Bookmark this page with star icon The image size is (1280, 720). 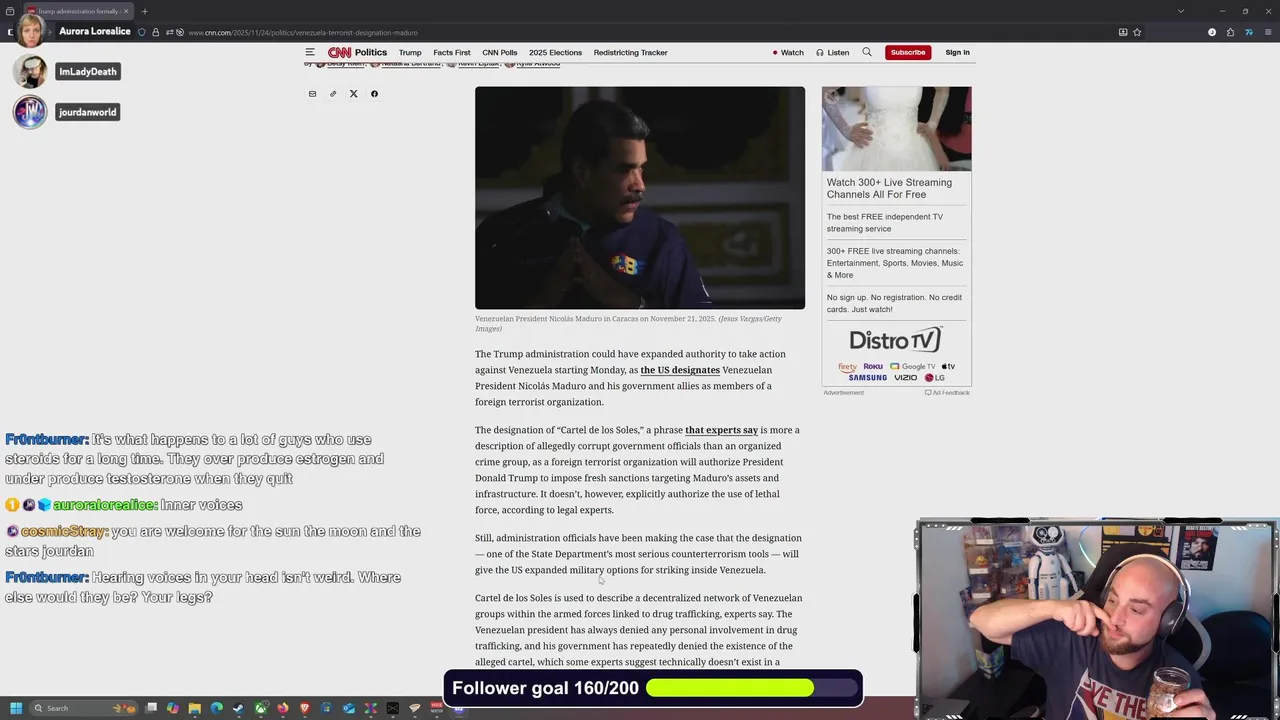click(x=1137, y=32)
